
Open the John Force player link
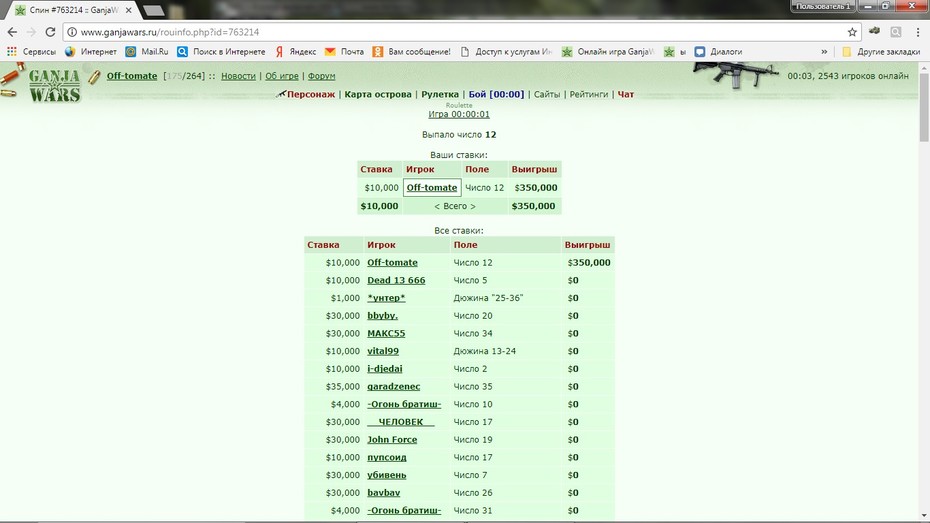click(x=392, y=440)
